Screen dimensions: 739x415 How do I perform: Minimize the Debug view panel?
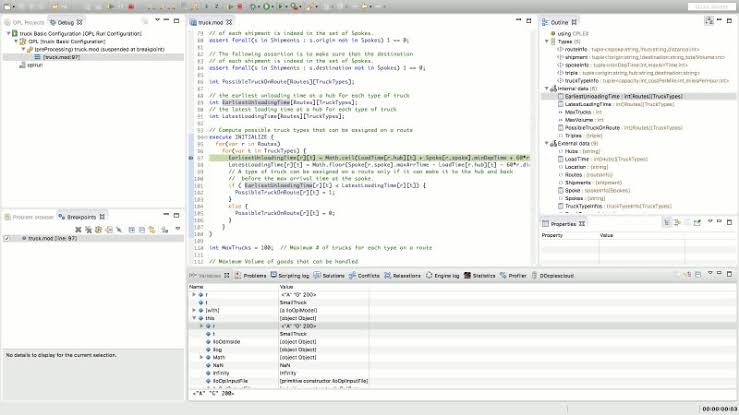point(166,20)
